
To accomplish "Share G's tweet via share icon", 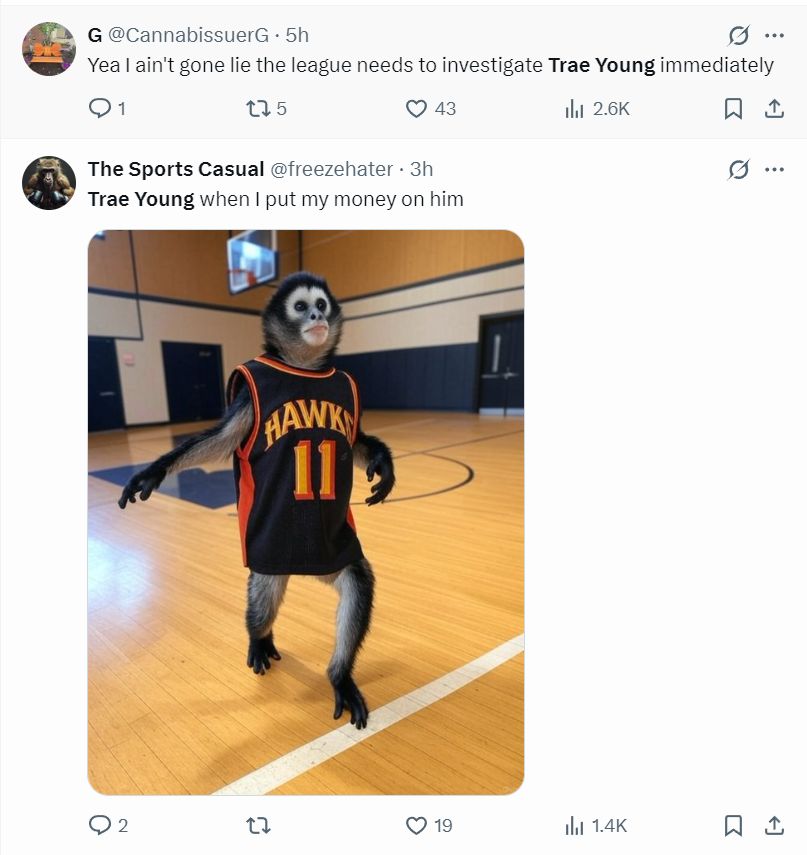I will 774,109.
